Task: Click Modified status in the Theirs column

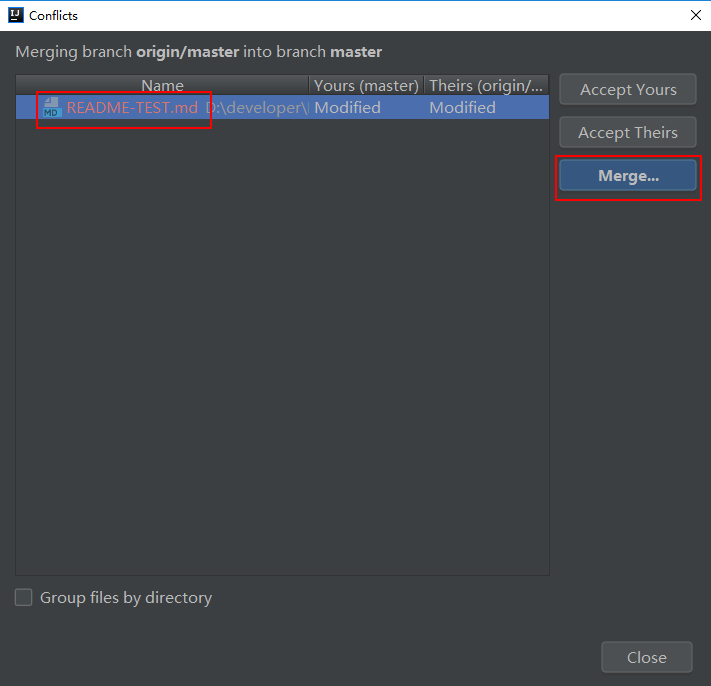Action: (463, 107)
